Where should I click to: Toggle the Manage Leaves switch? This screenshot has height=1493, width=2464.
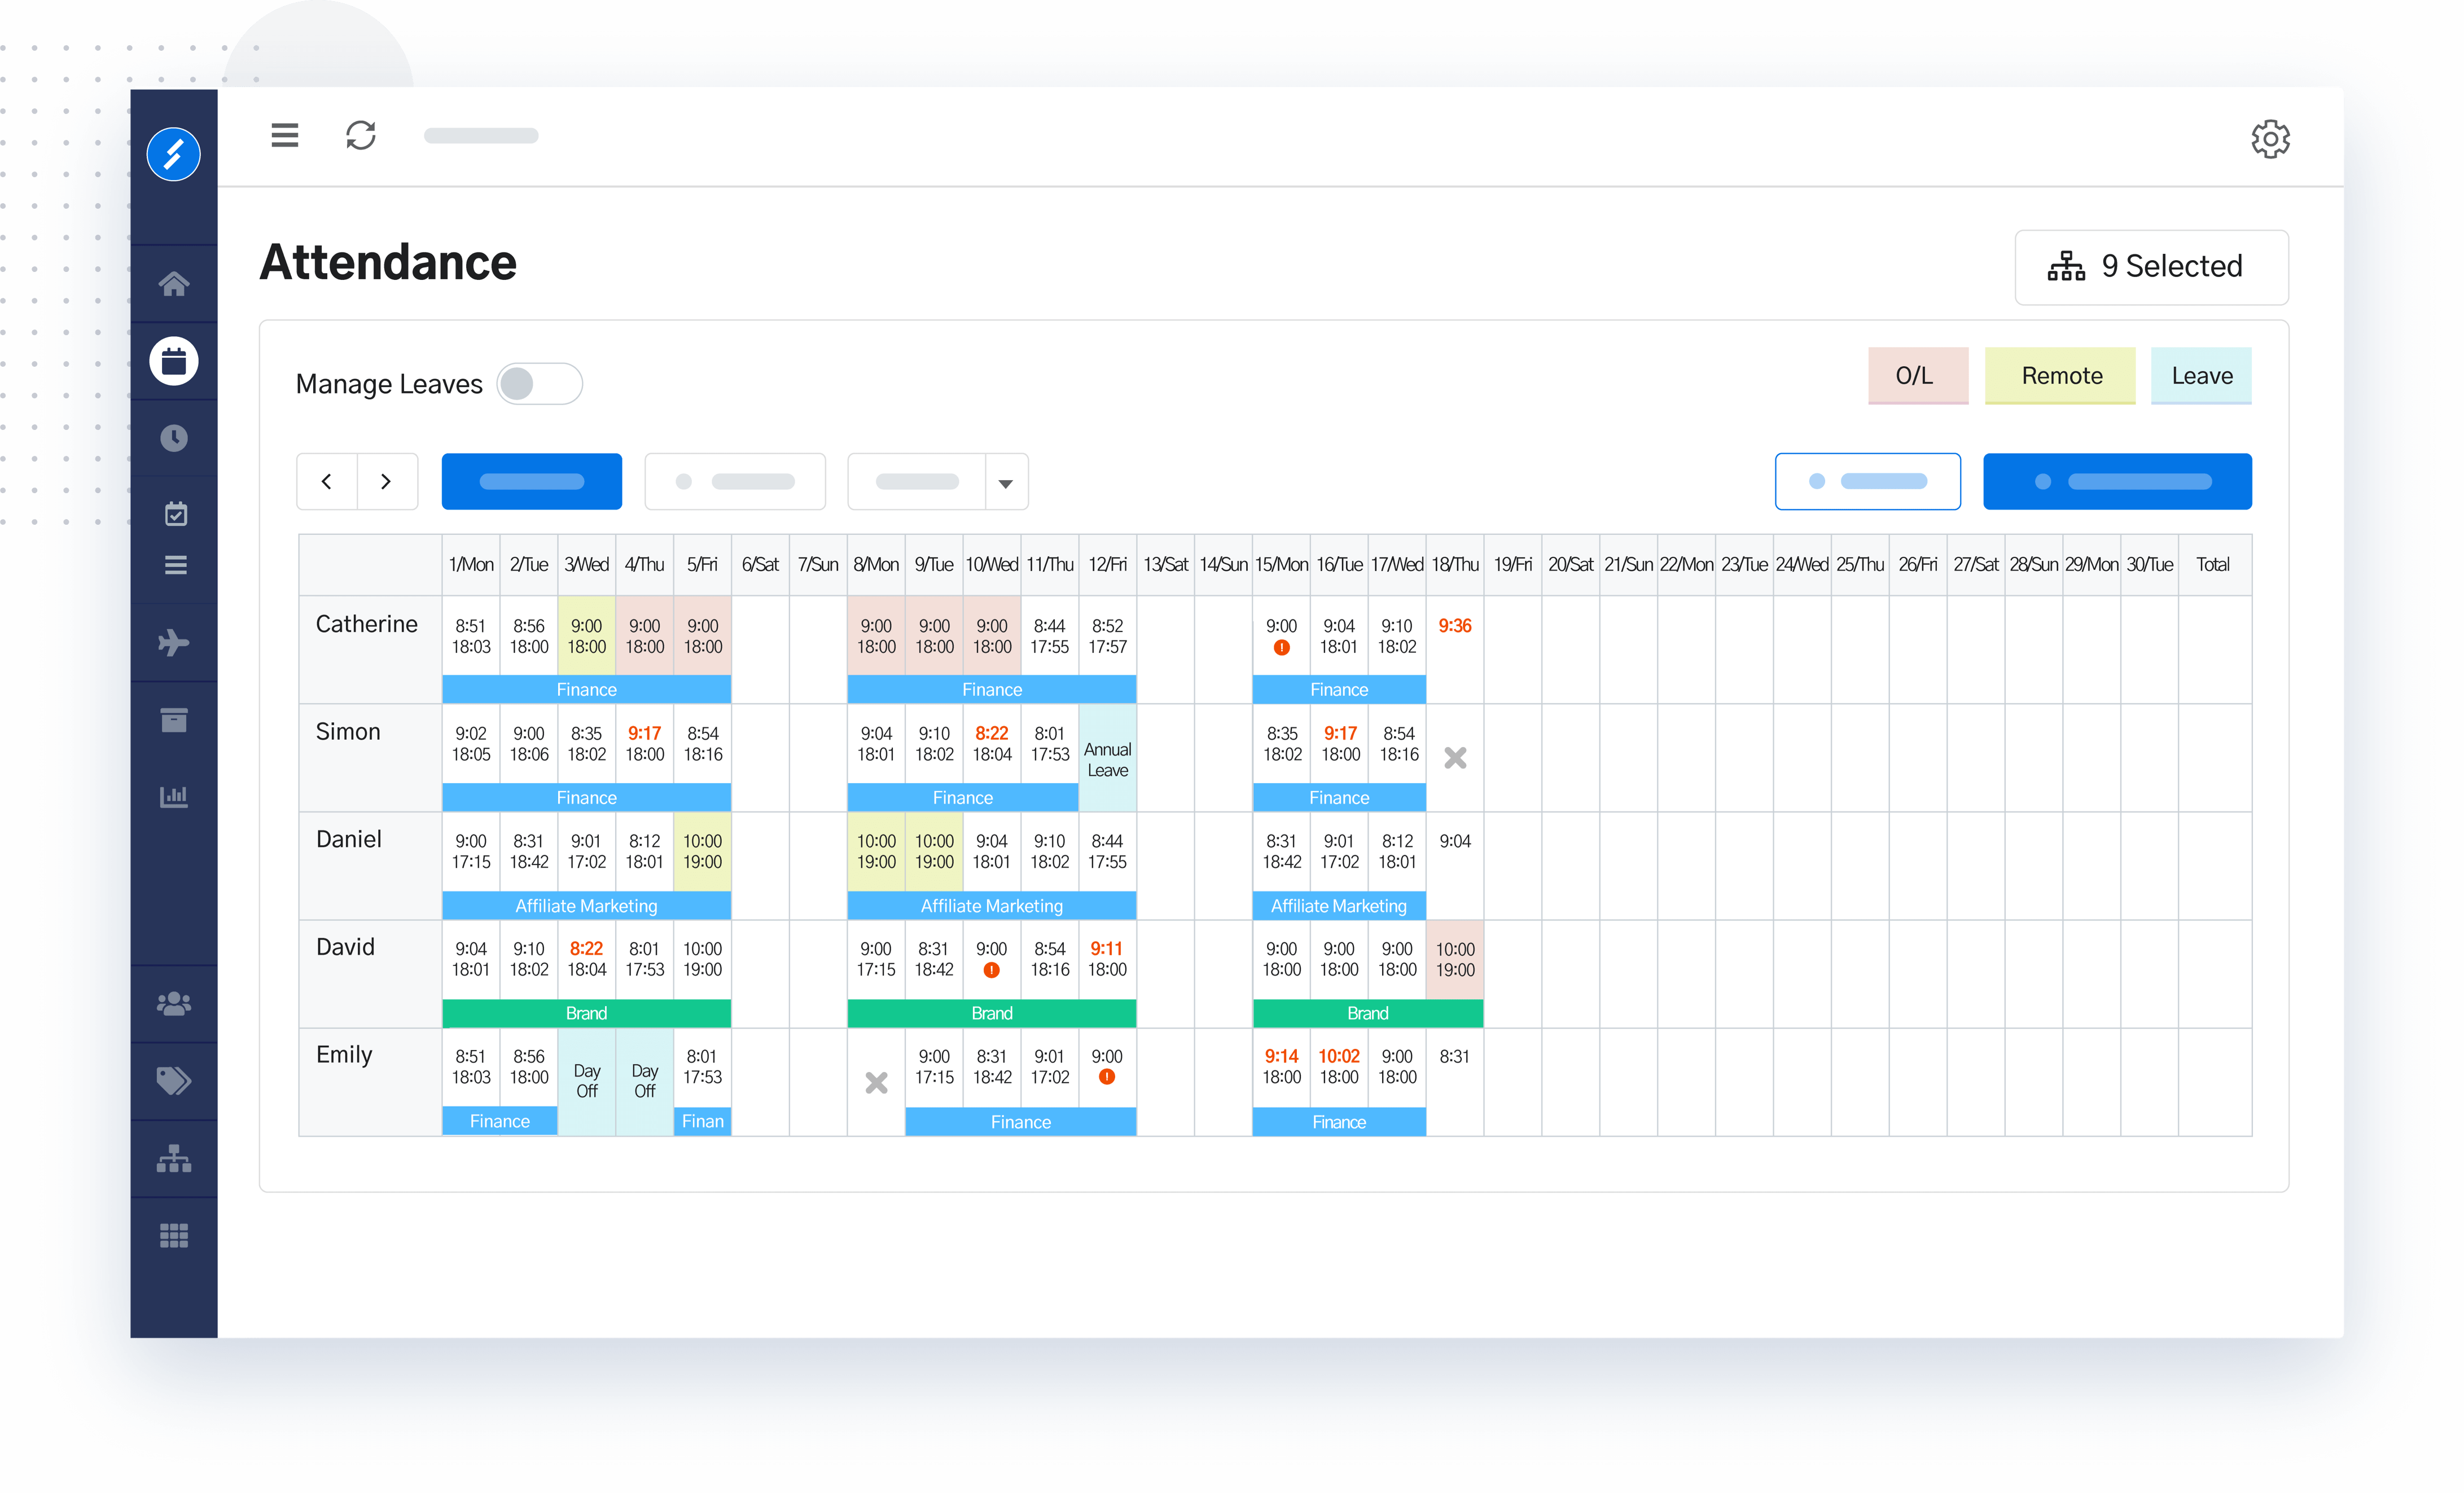(x=540, y=384)
